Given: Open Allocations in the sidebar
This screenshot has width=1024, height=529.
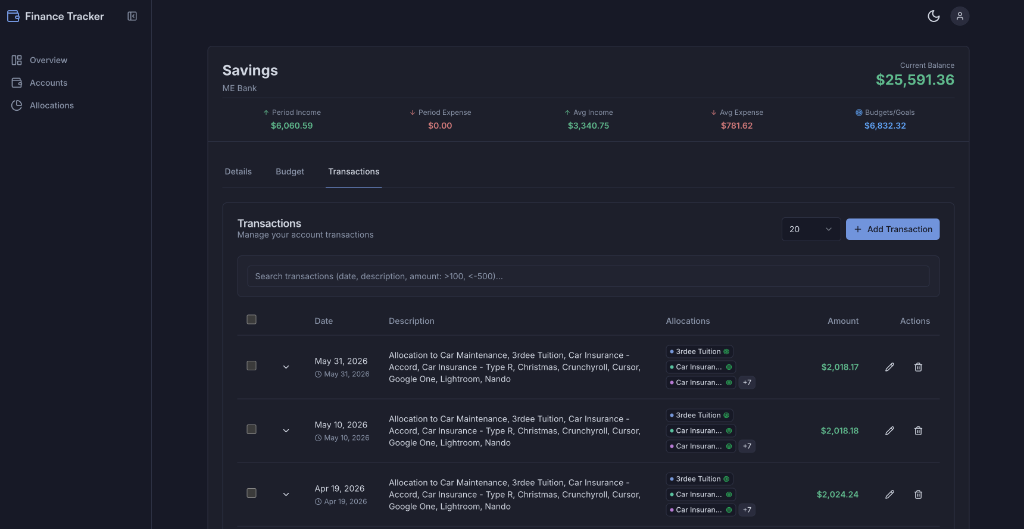Looking at the screenshot, I should point(52,105).
